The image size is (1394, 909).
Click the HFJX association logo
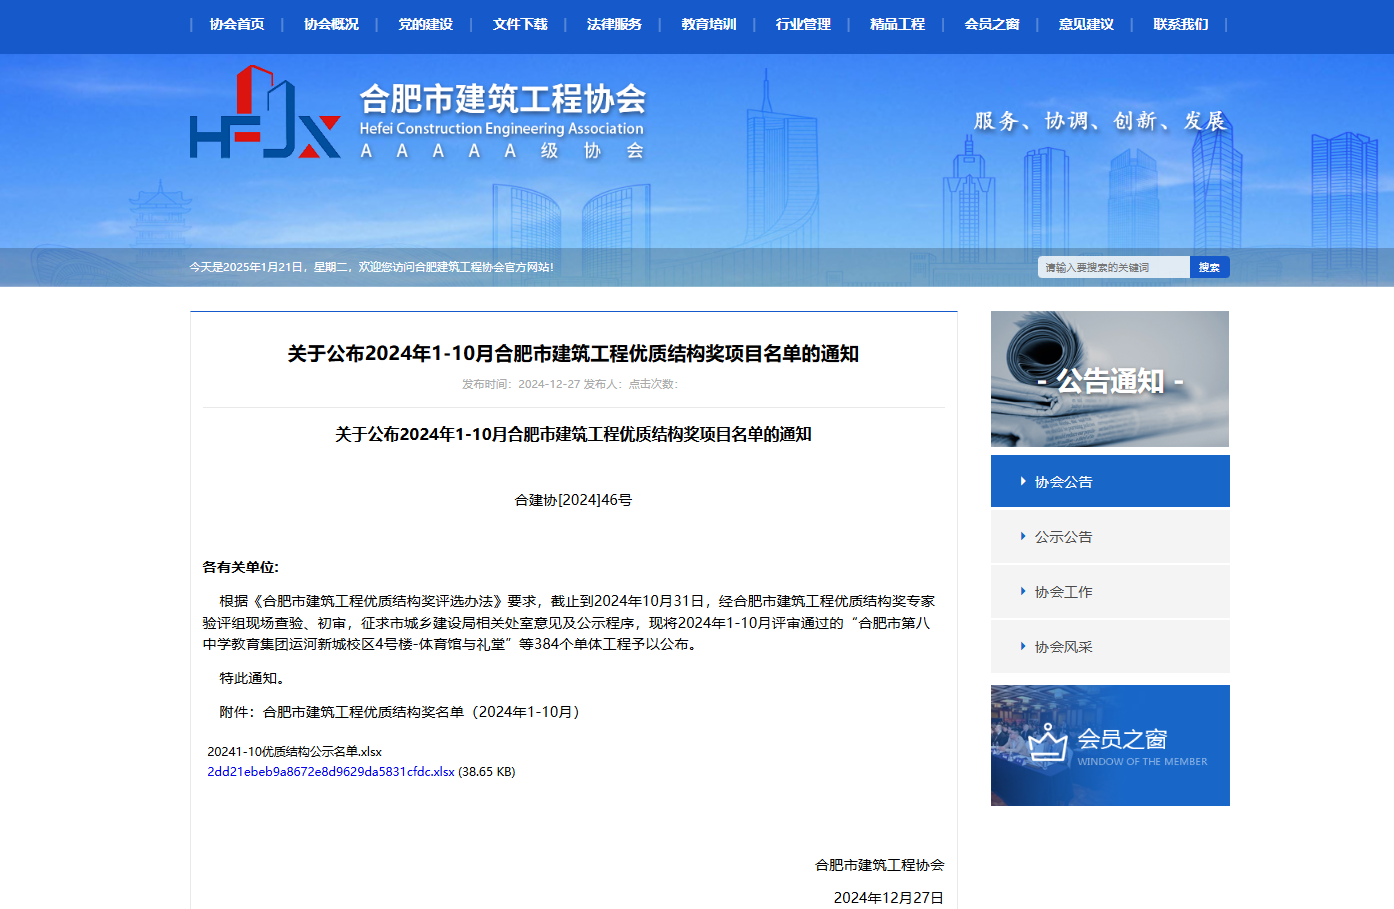(265, 113)
